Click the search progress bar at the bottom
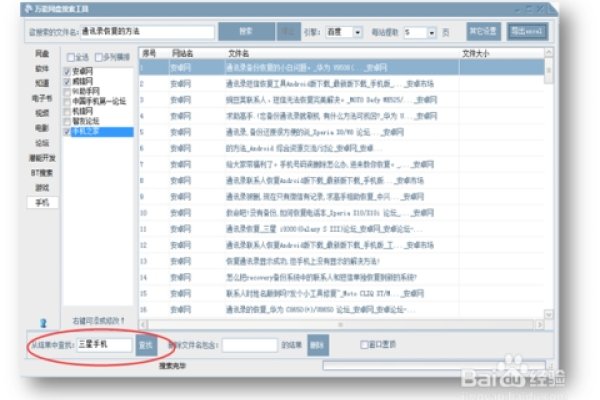The height and width of the screenshot is (400, 600). click(434, 366)
